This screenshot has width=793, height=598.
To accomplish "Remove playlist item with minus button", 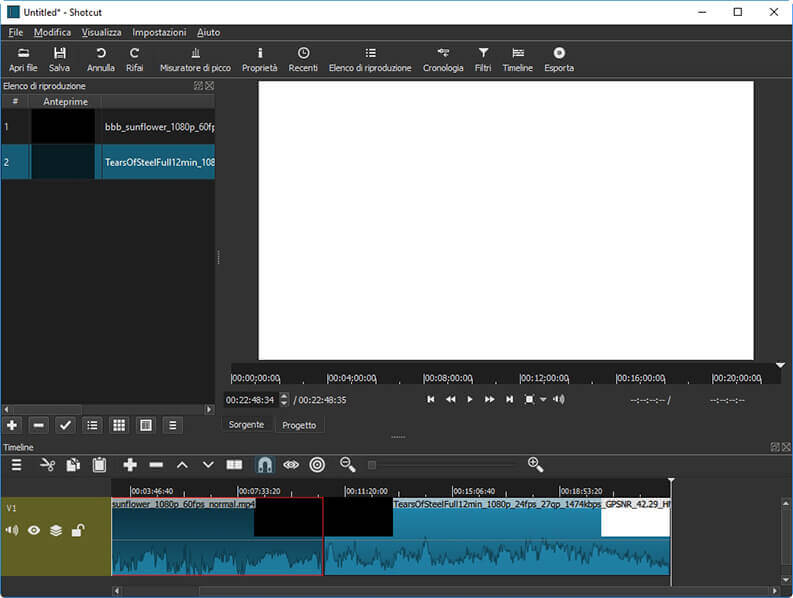I will pos(38,425).
